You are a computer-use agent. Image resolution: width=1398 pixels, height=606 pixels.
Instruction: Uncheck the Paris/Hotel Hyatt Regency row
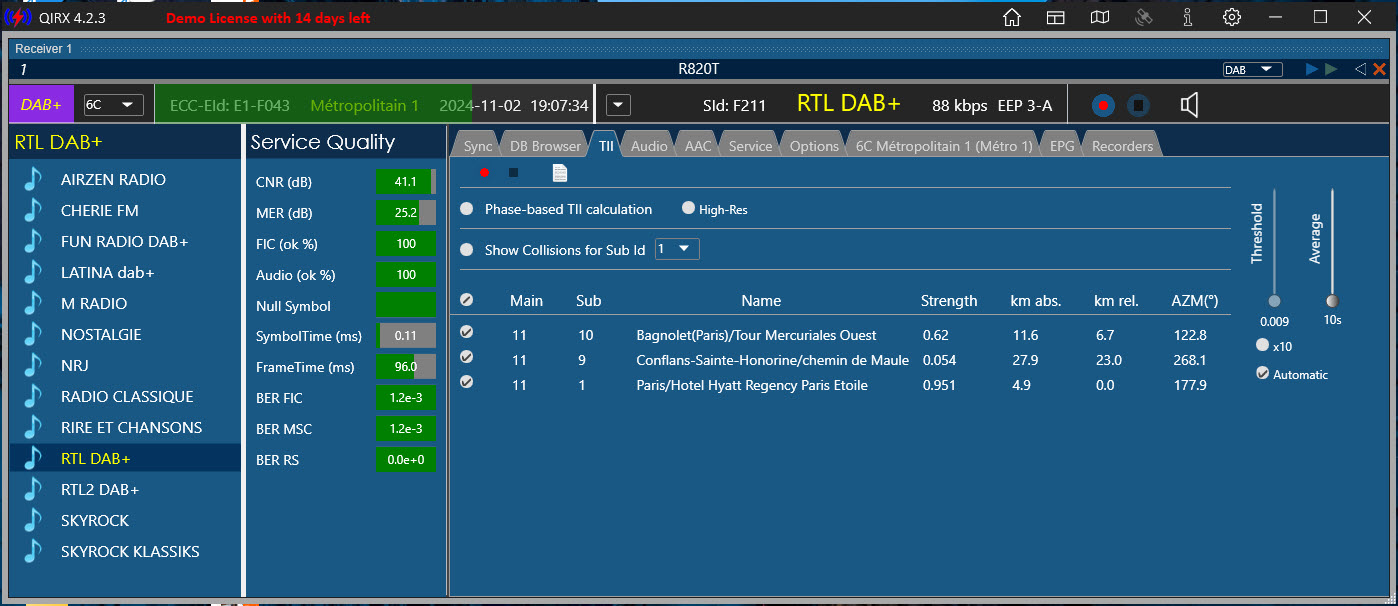(x=466, y=382)
